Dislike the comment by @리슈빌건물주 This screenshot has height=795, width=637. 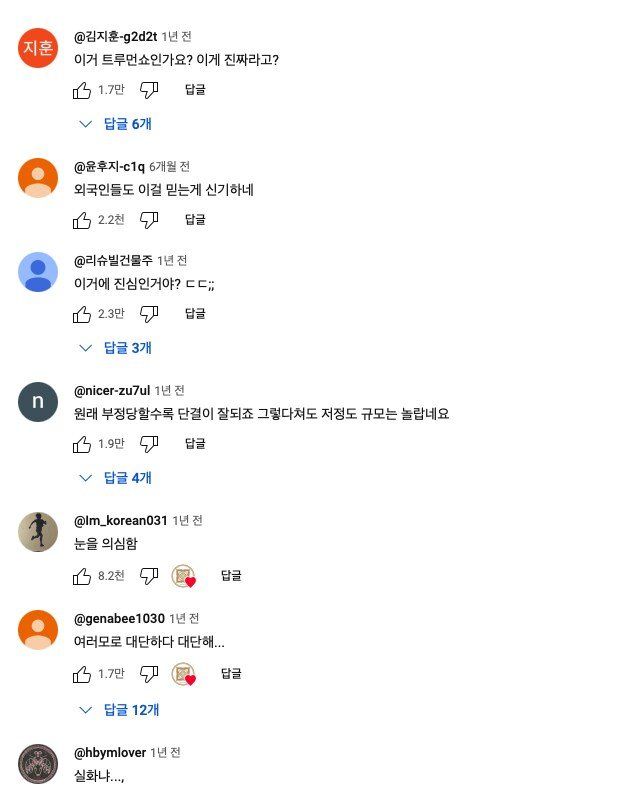[149, 314]
